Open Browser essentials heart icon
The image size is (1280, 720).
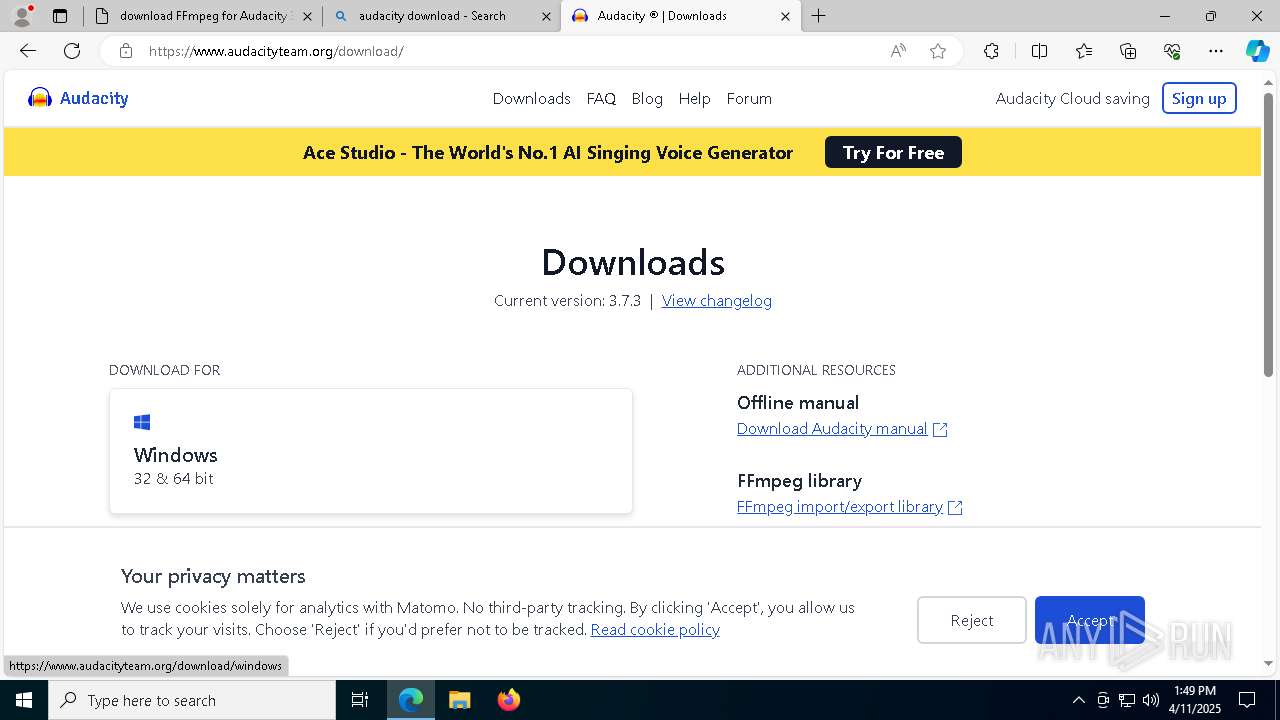click(1172, 51)
